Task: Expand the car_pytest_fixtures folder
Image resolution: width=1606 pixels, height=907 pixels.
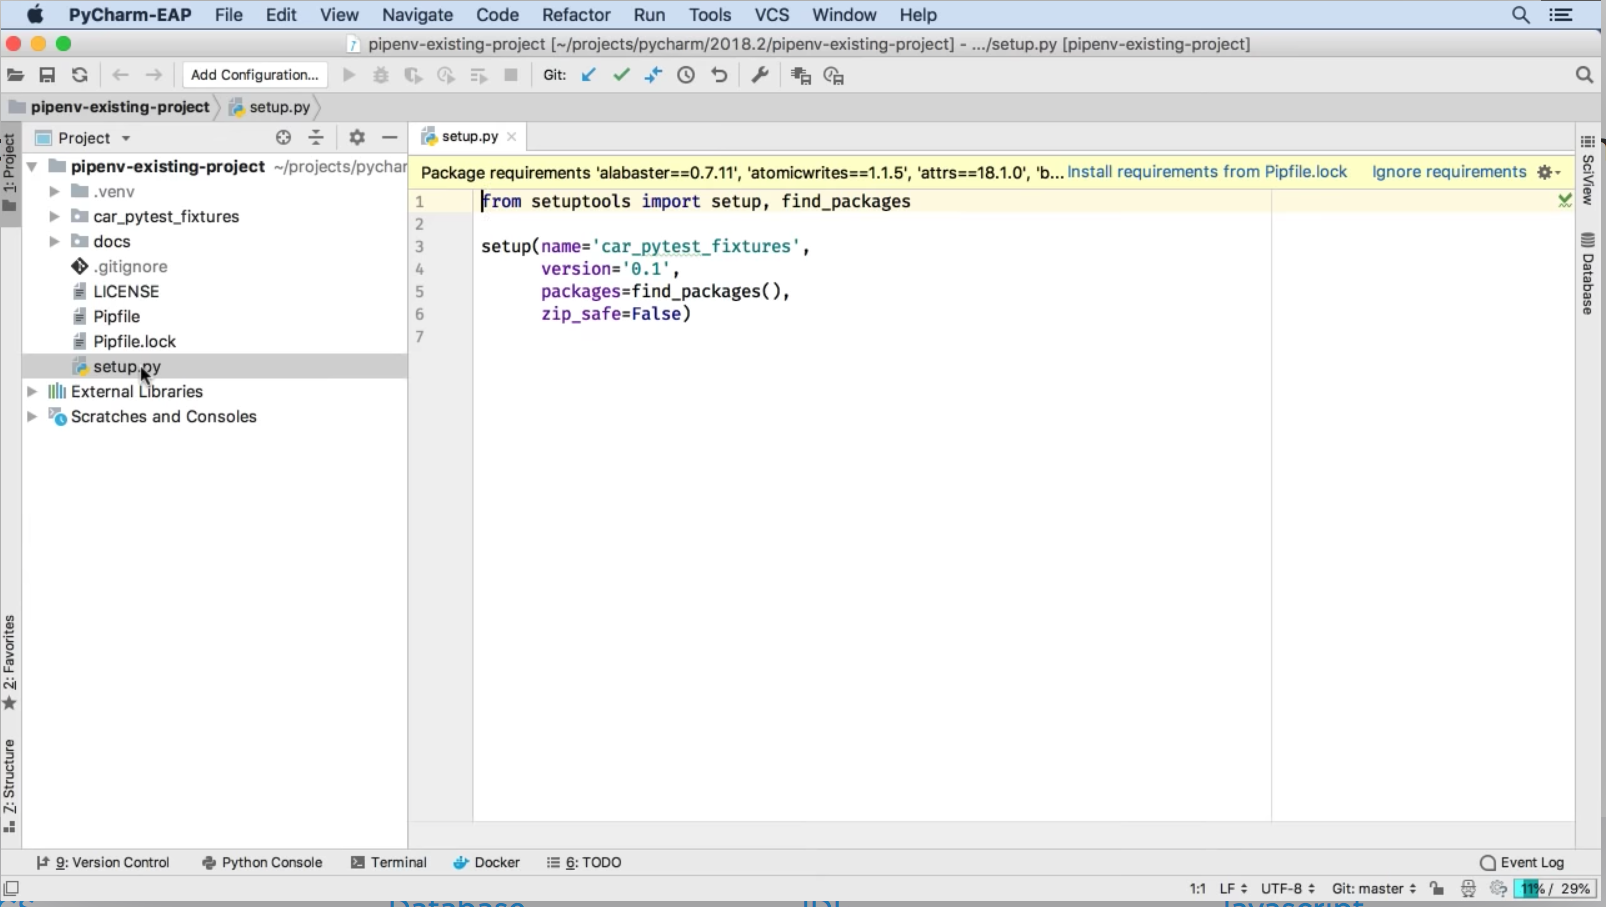Action: point(54,217)
